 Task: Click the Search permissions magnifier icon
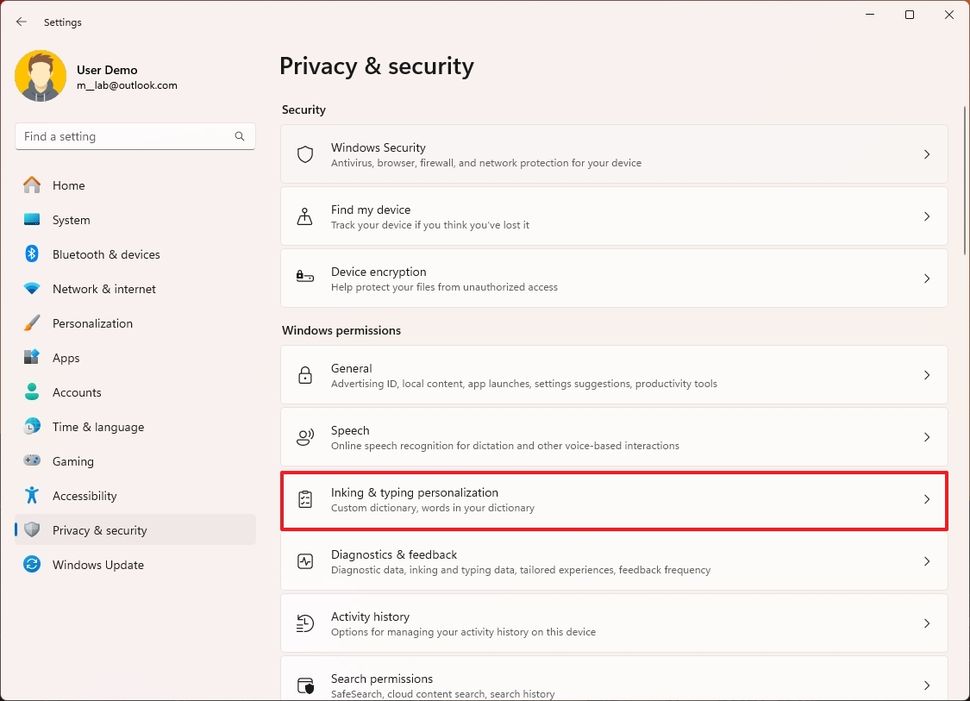pyautogui.click(x=305, y=684)
